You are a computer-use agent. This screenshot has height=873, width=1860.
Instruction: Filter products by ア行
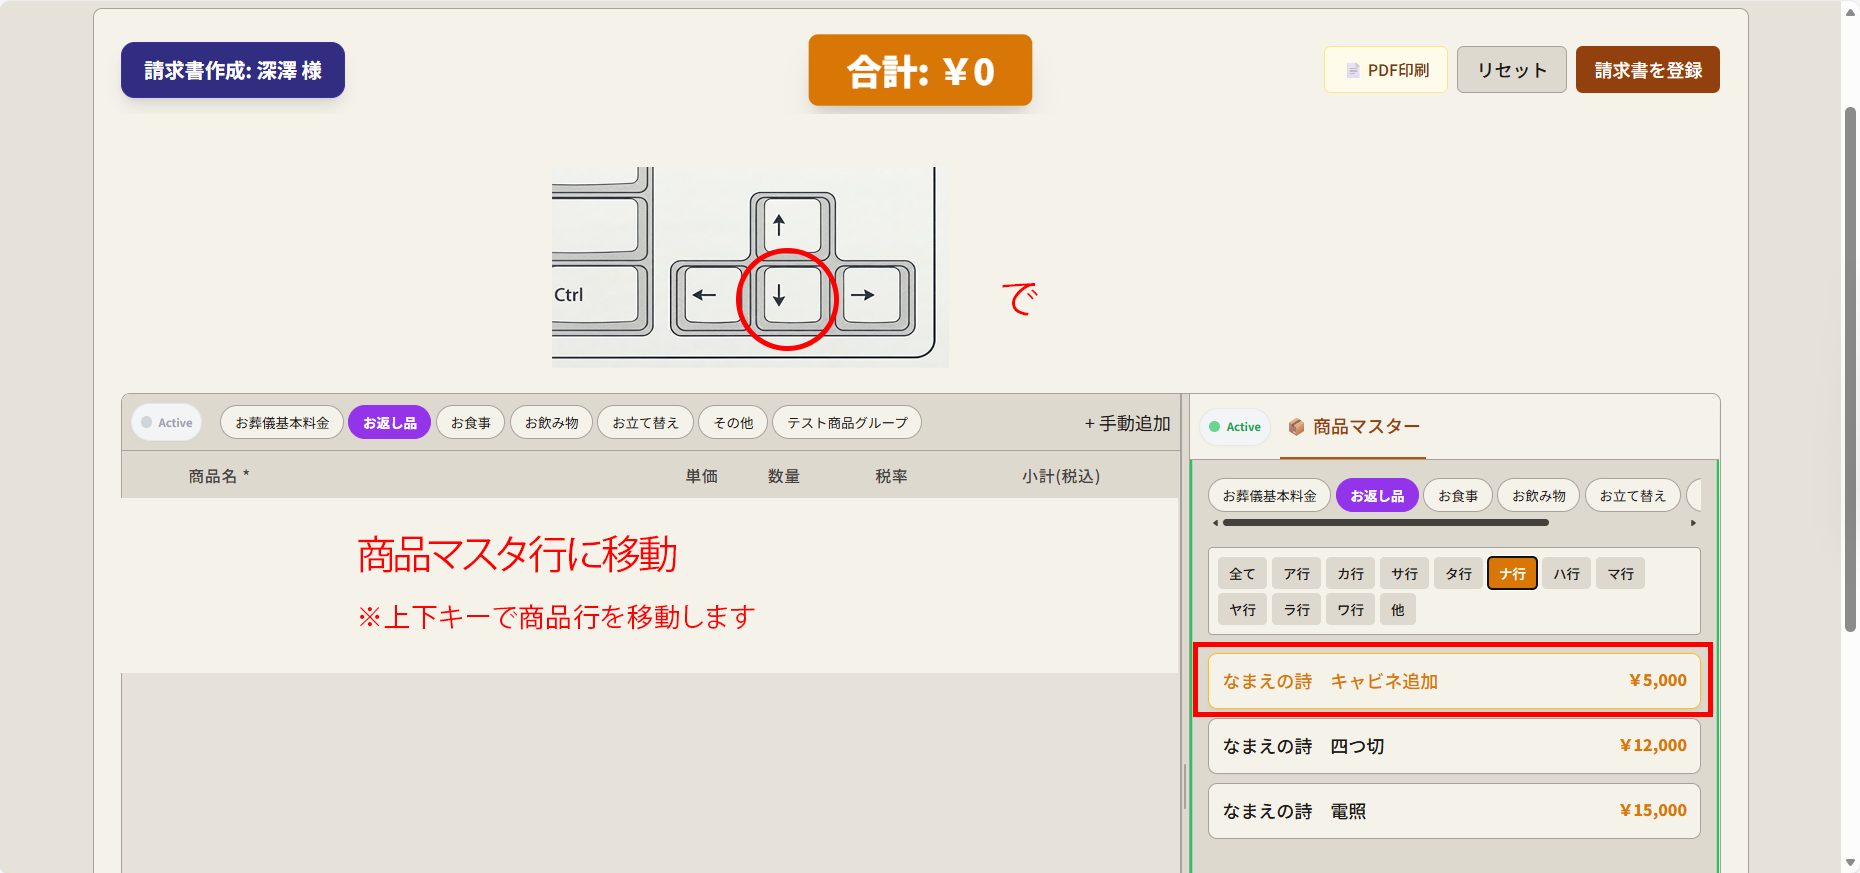point(1296,574)
